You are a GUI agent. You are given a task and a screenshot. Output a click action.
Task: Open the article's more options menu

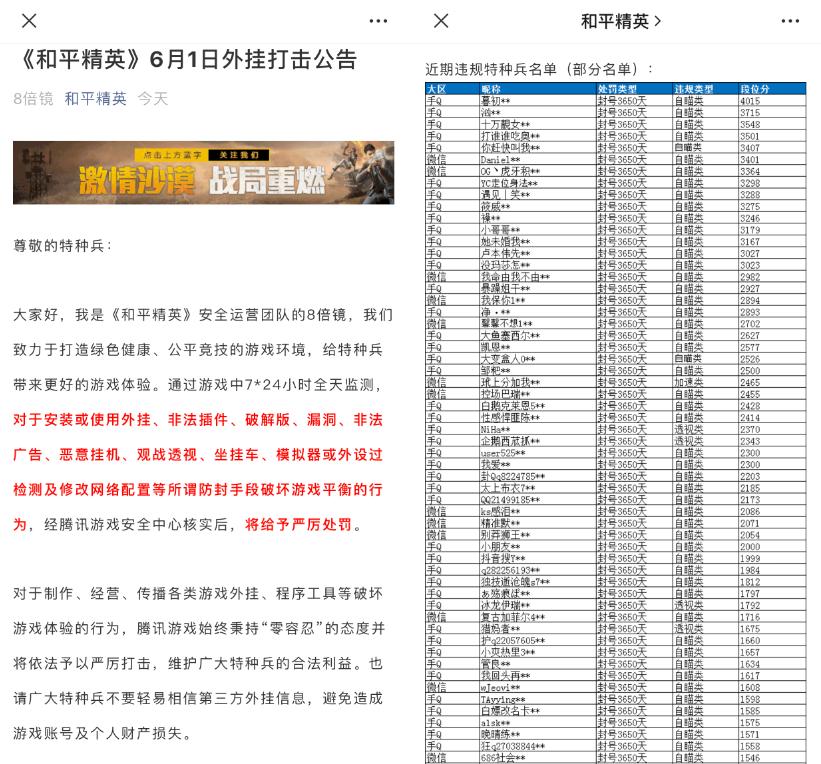coord(378,21)
